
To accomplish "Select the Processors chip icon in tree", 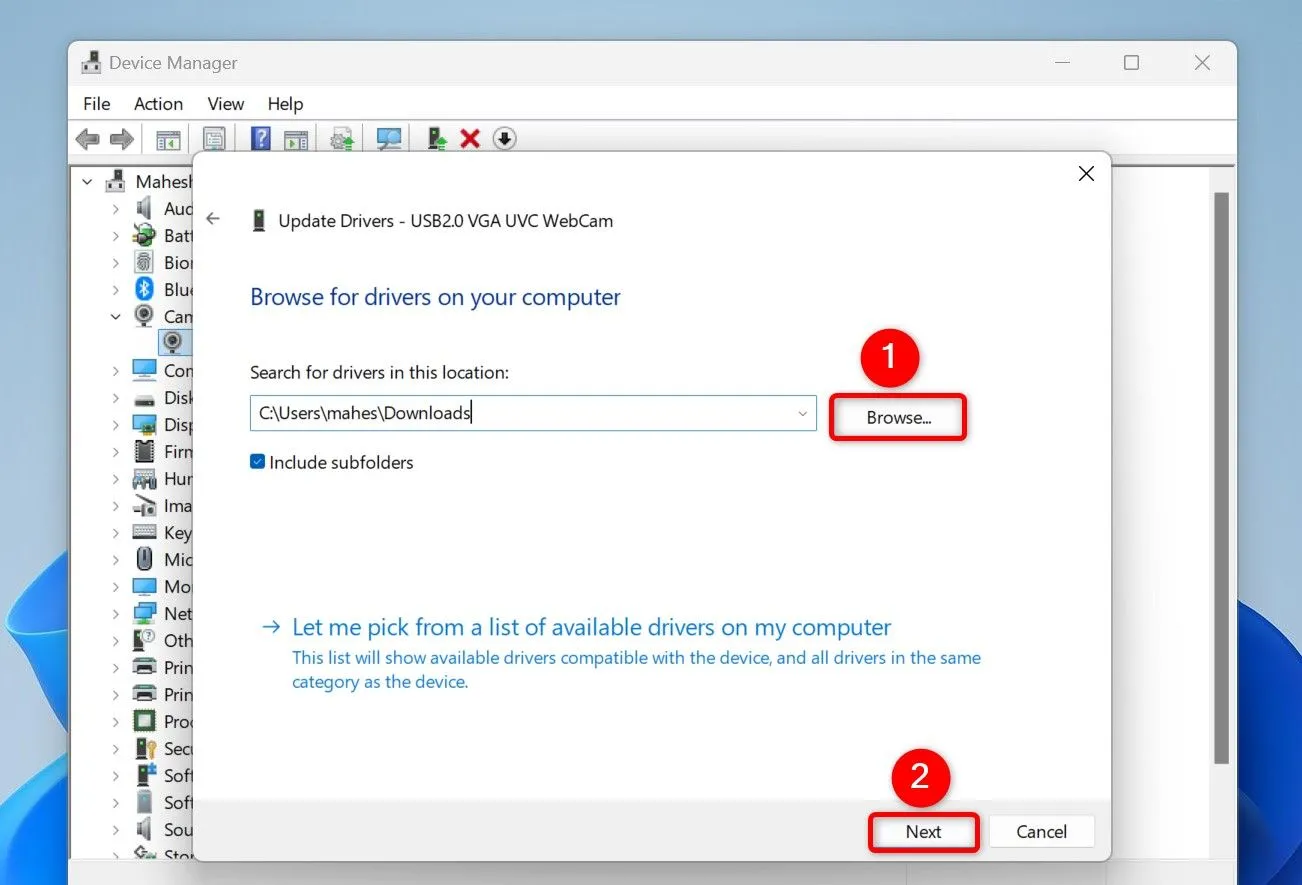I will point(145,721).
